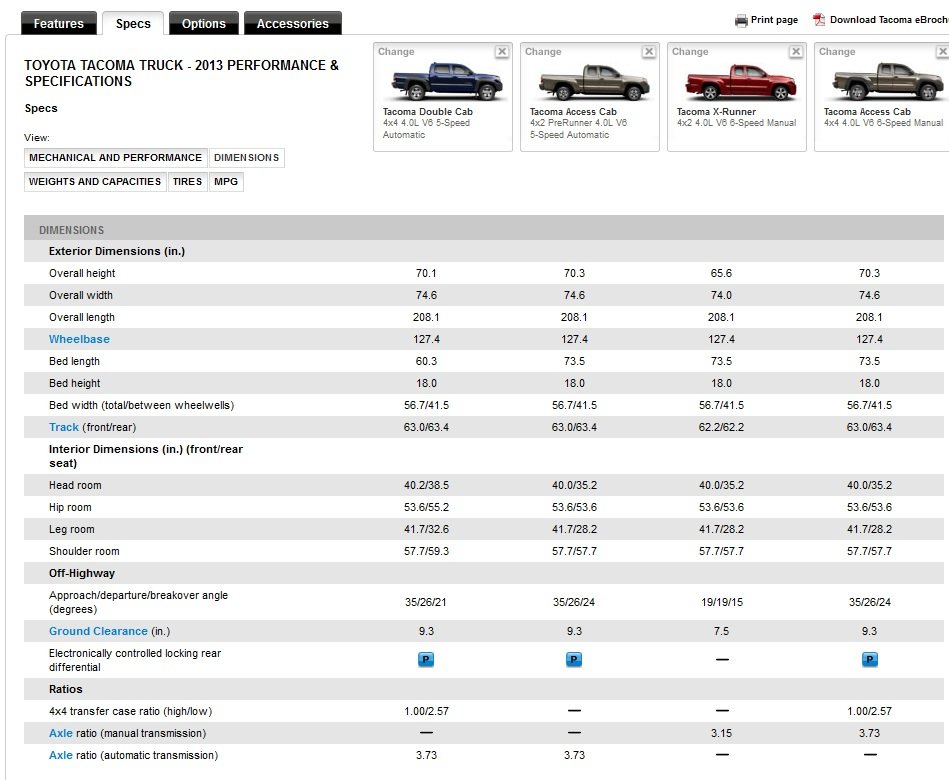Viewport: 949px width, 780px height.
Task: Click the printer icon for Print page
Action: pyautogui.click(x=741, y=21)
